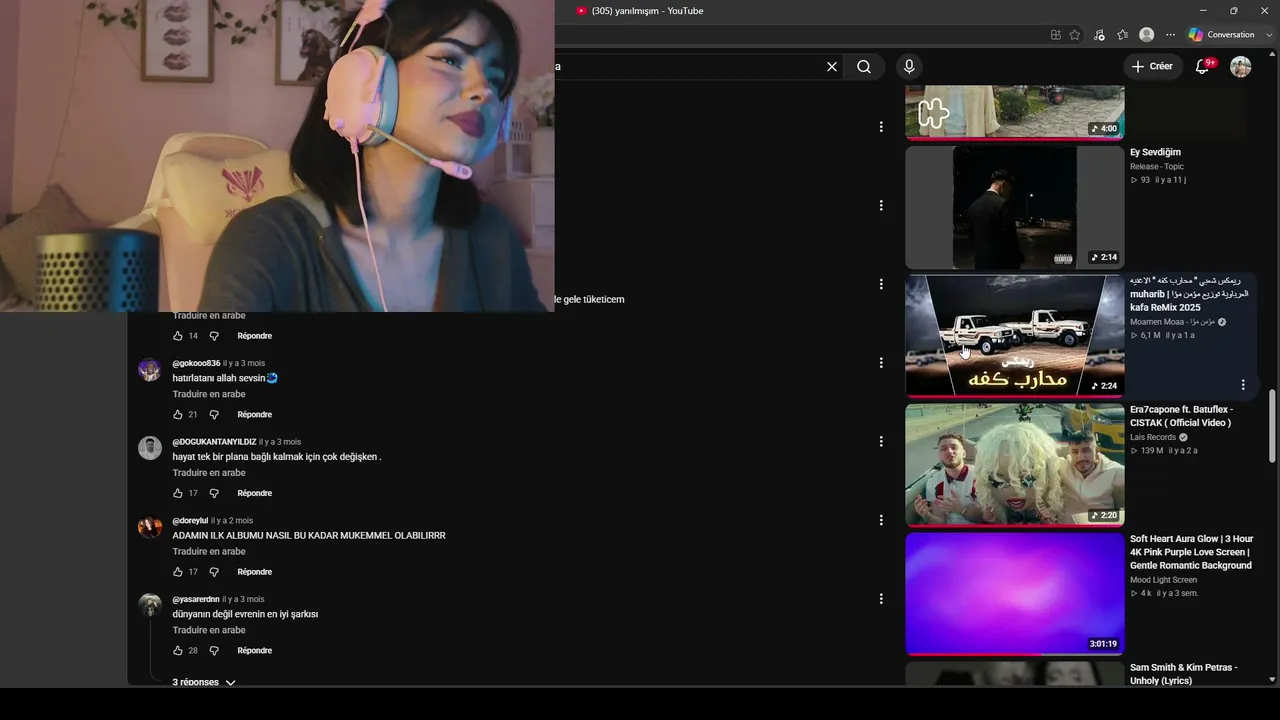Image resolution: width=1280 pixels, height=720 pixels.
Task: Select the 'yanılmışım - YouTube' browser tab
Action: coord(640,11)
